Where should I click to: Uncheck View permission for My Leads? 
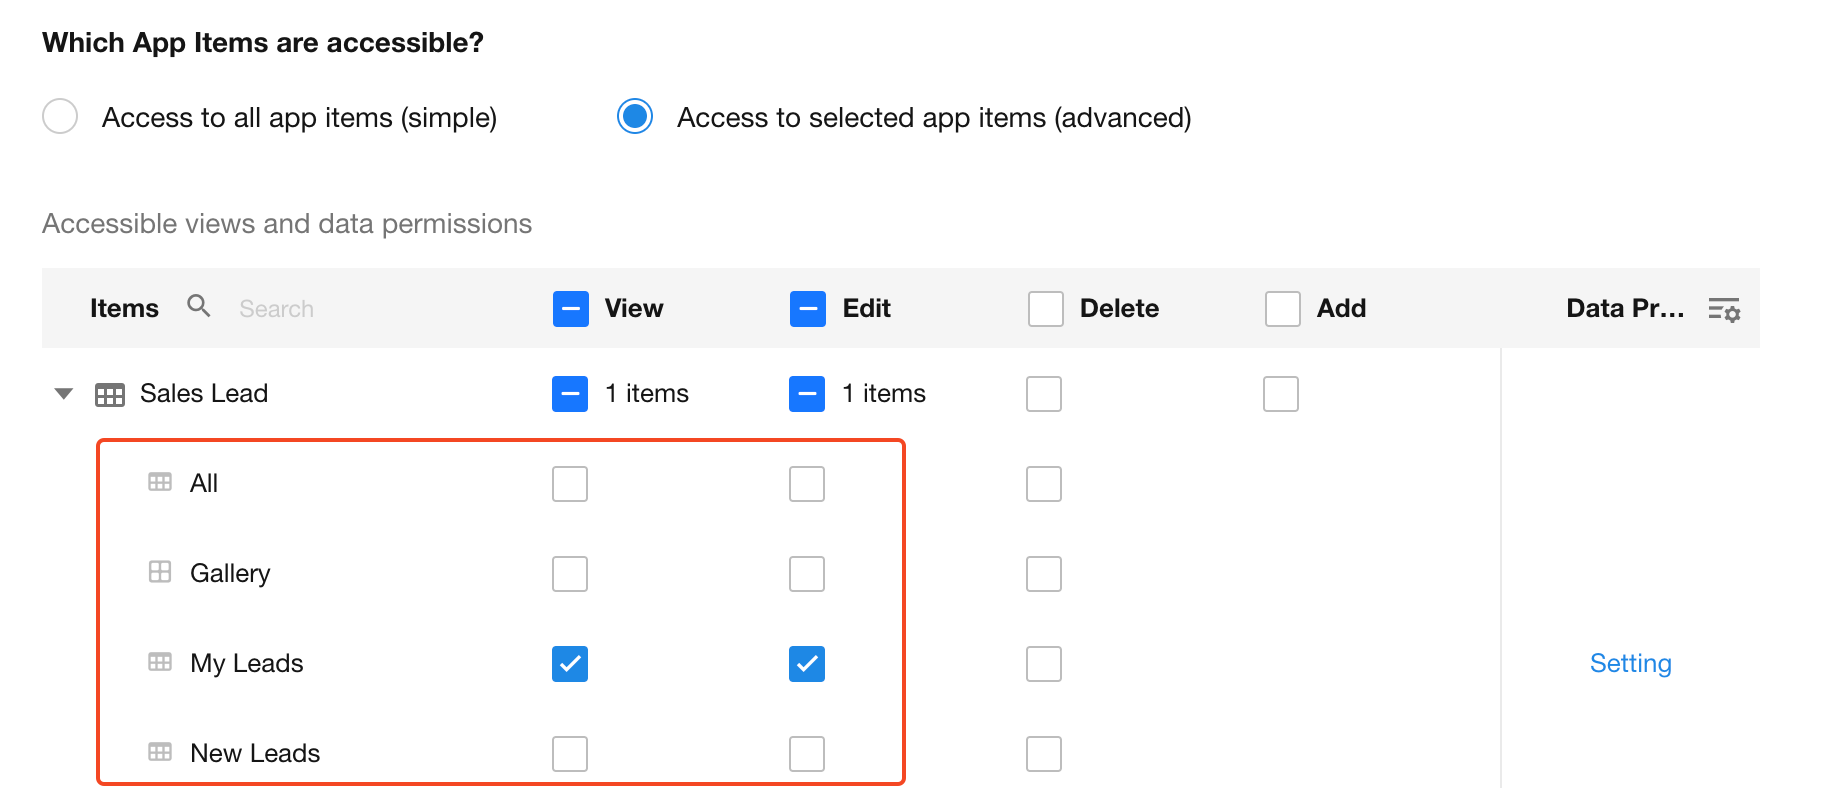coord(570,664)
